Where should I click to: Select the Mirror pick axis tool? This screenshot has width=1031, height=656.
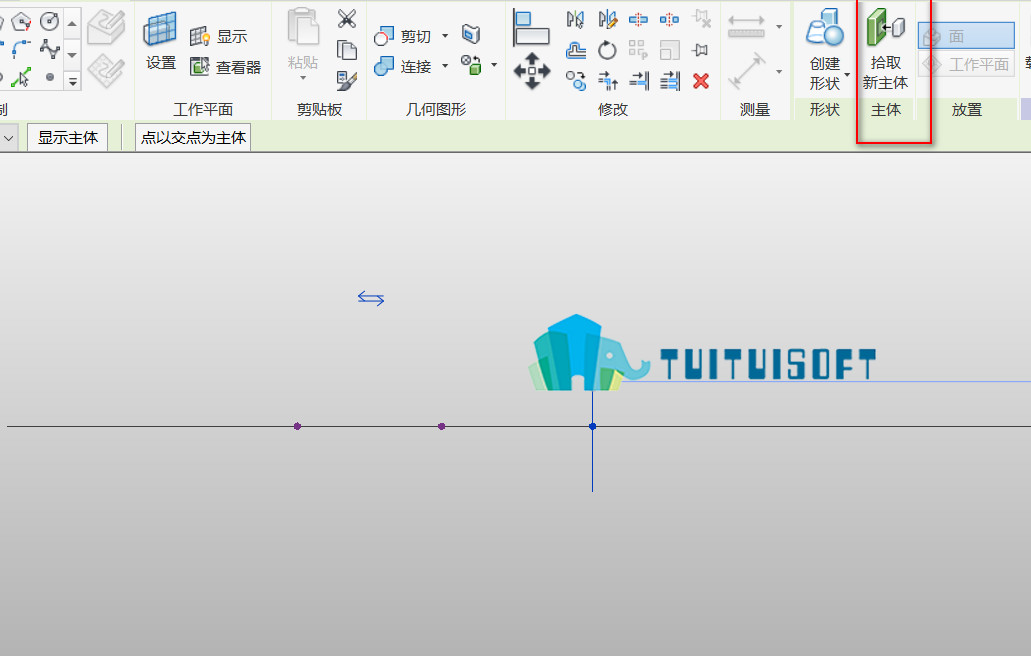[575, 19]
